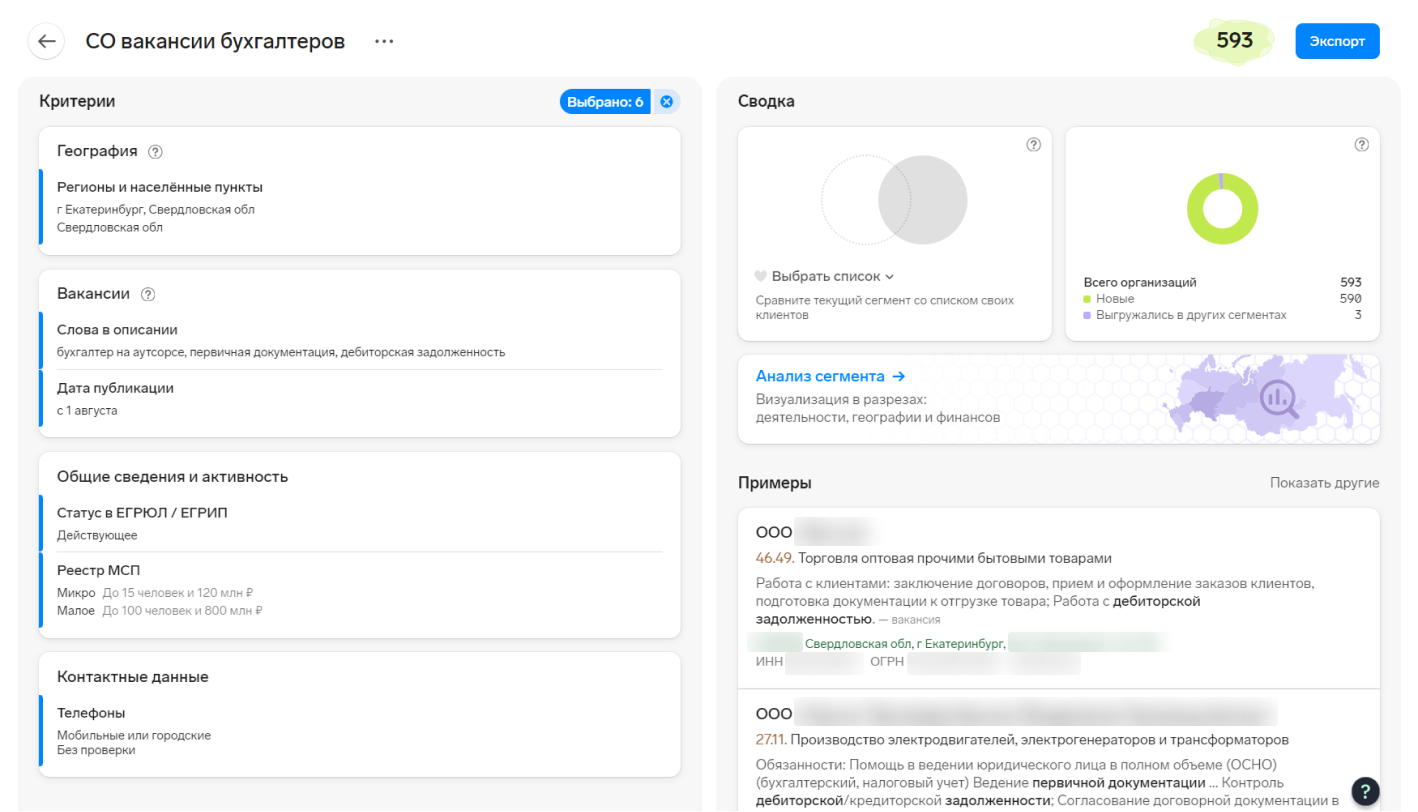
Task: Click the Контактные данные heading
Action: pos(132,677)
